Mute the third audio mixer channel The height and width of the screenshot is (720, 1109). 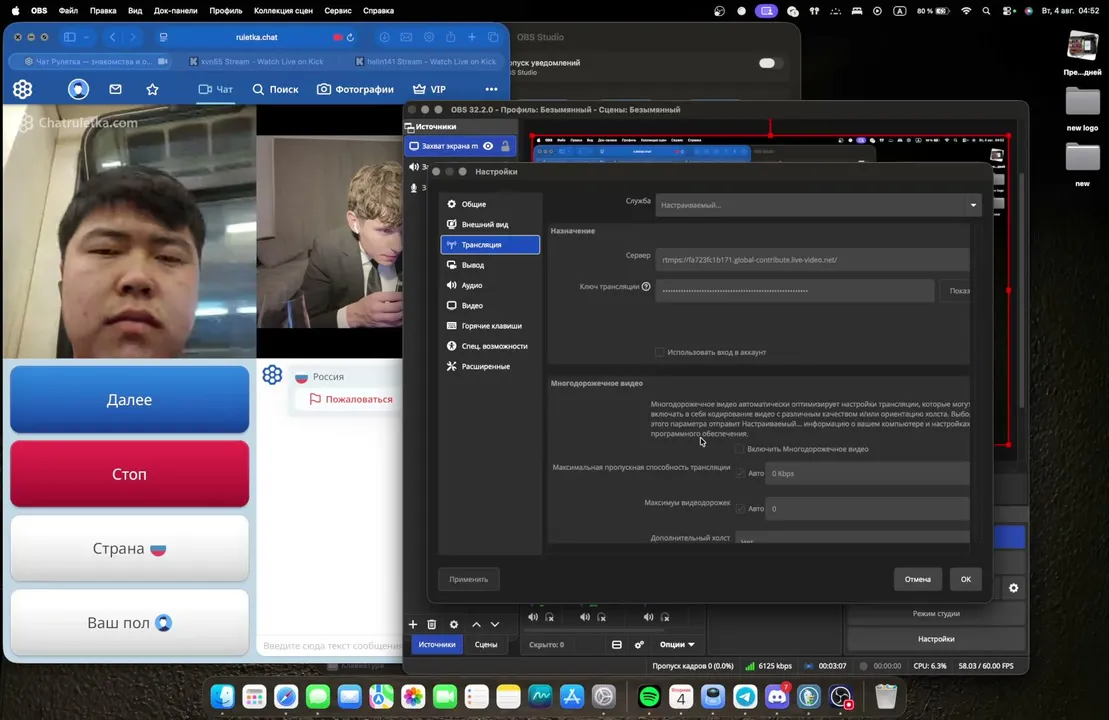pyautogui.click(x=649, y=617)
